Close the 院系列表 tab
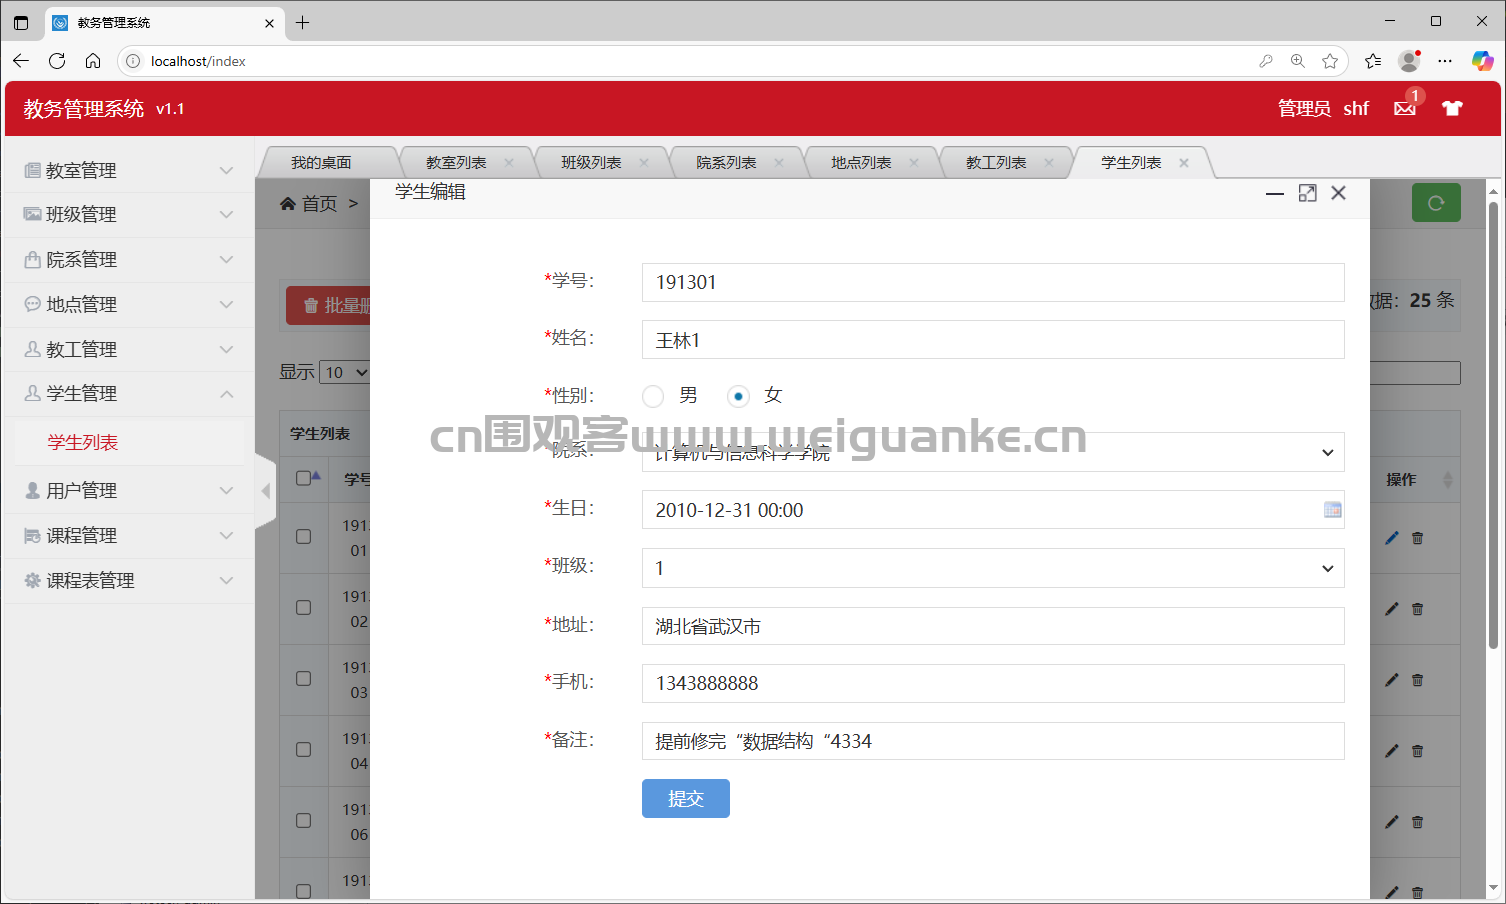Image resolution: width=1506 pixels, height=904 pixels. [x=779, y=163]
